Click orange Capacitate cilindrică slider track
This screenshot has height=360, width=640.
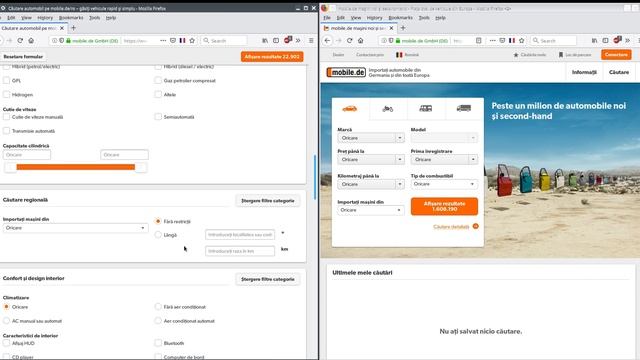(76, 167)
